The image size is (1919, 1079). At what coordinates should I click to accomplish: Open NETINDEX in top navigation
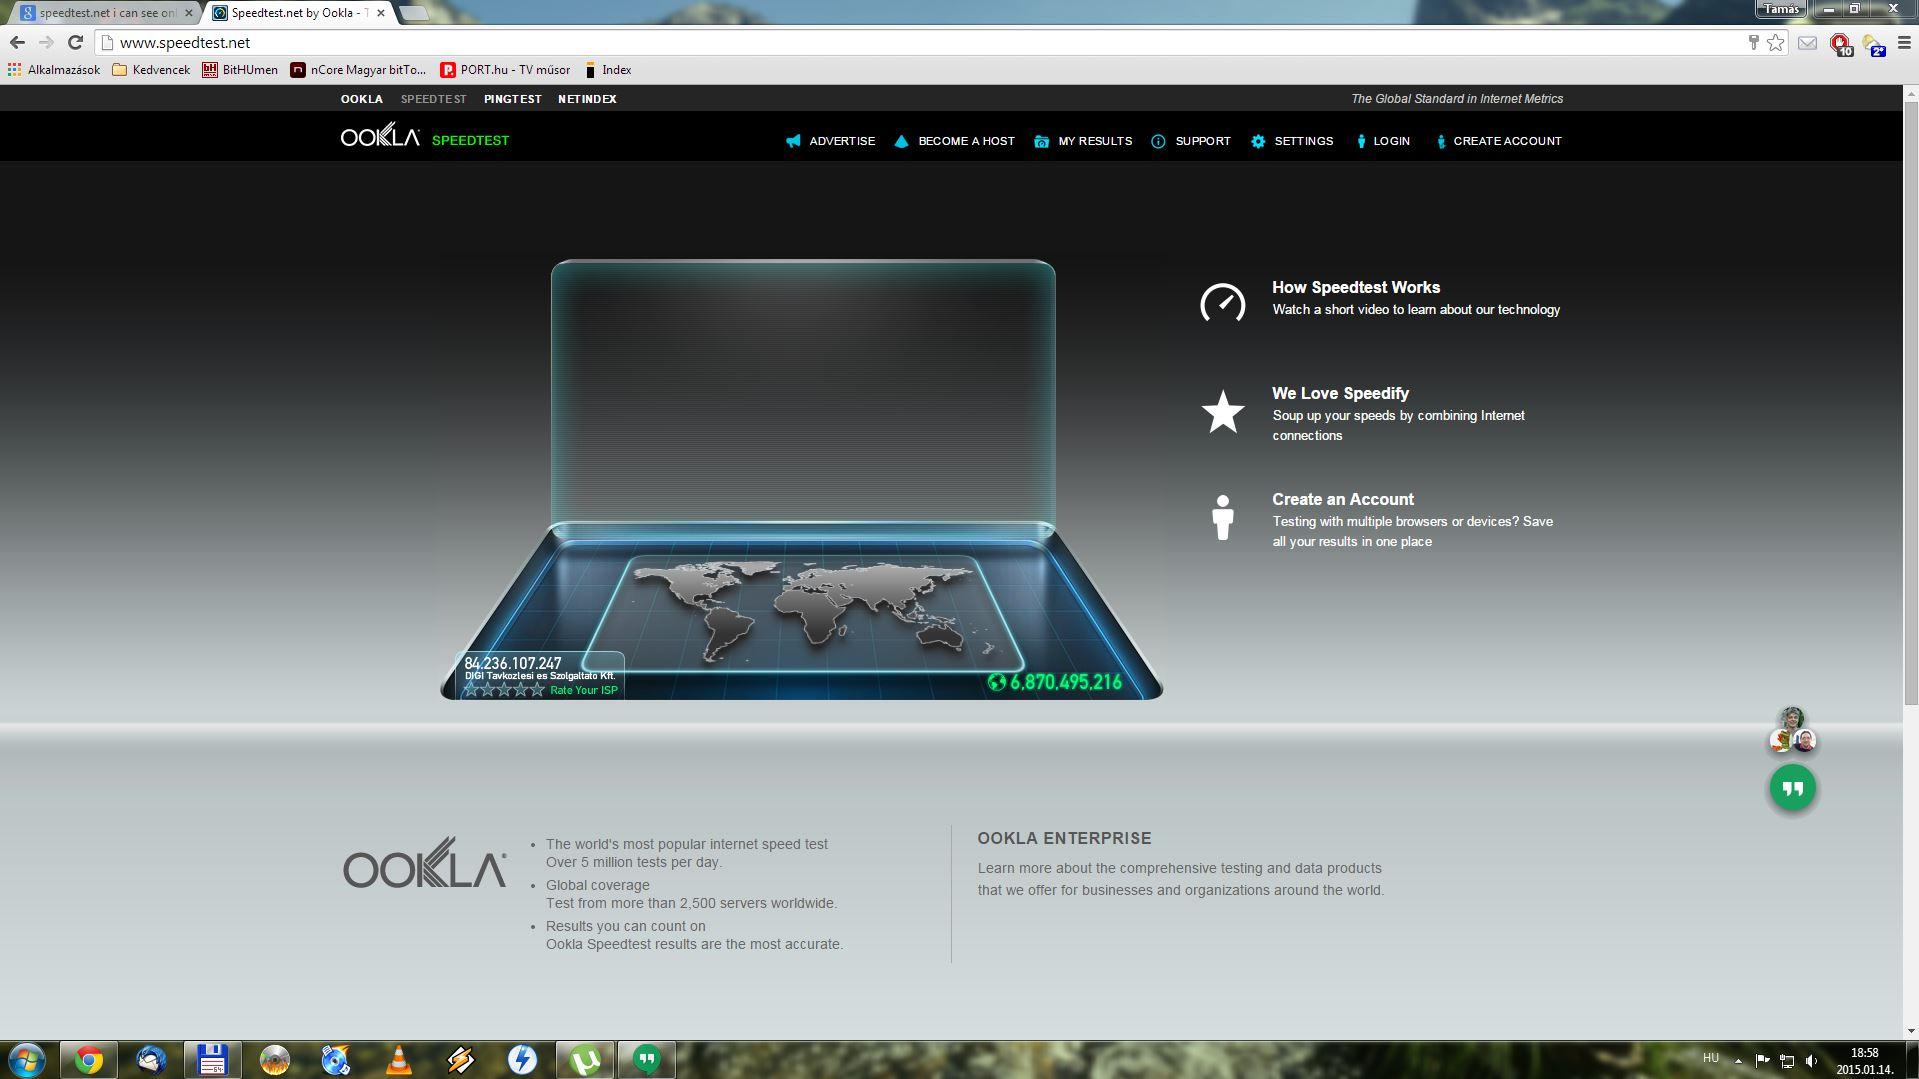point(587,99)
